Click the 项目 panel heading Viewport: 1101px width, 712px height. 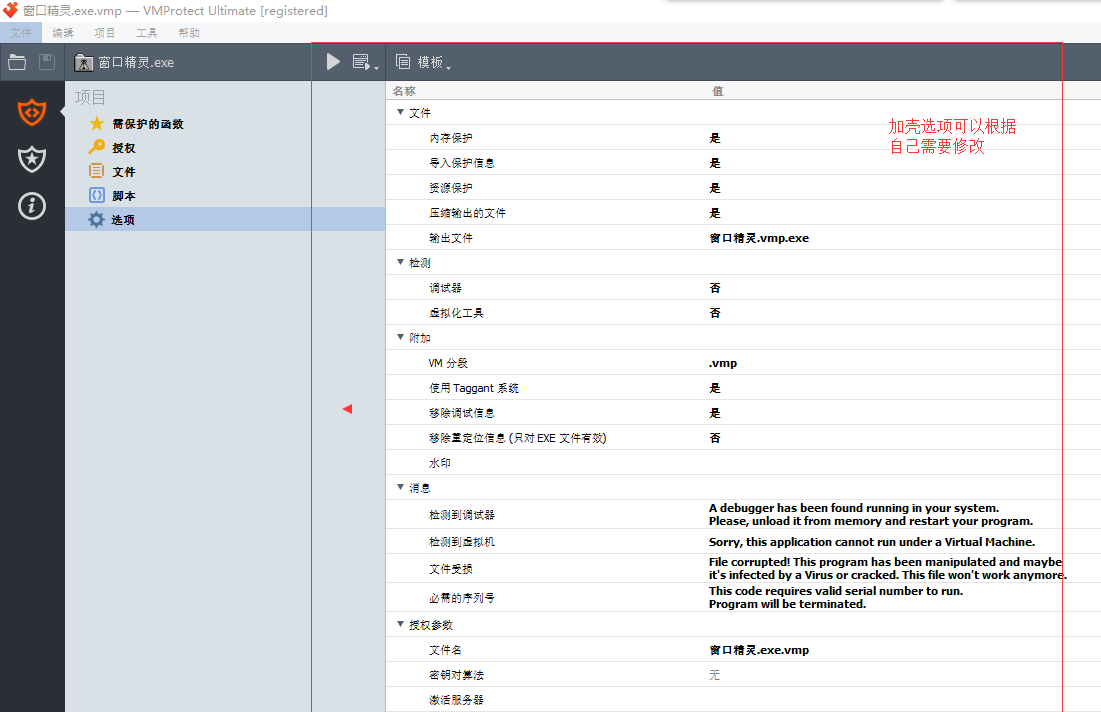click(x=90, y=97)
